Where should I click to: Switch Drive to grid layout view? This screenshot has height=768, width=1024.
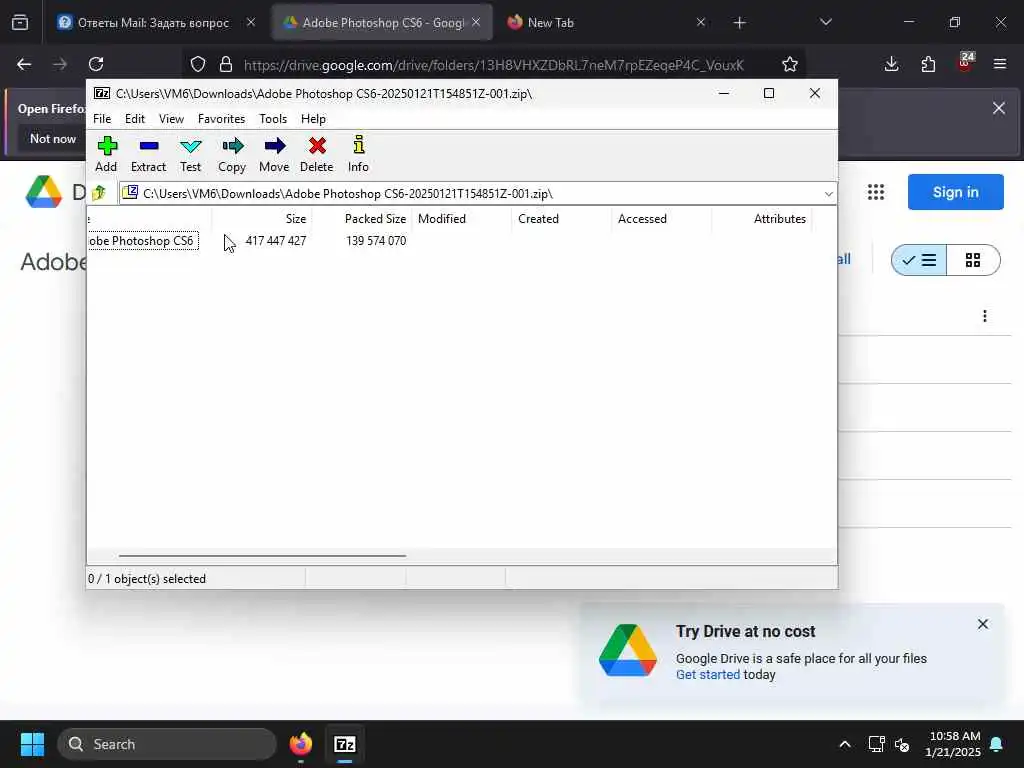click(973, 260)
